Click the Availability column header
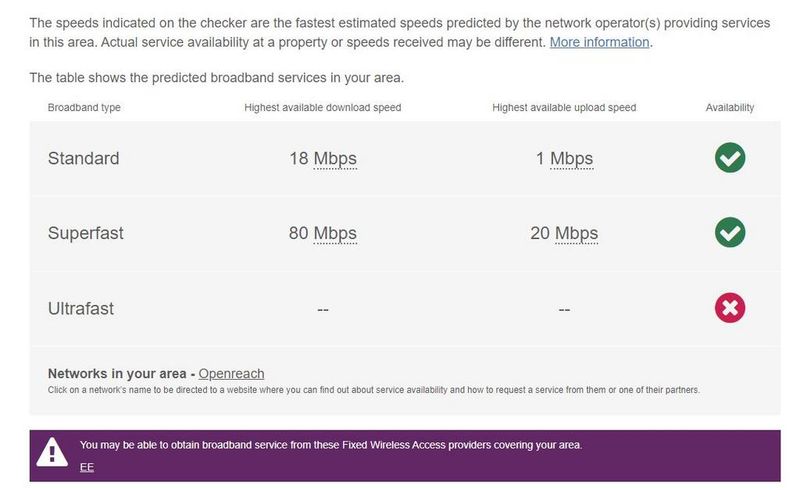Viewport: 800px width, 490px height. (x=730, y=108)
